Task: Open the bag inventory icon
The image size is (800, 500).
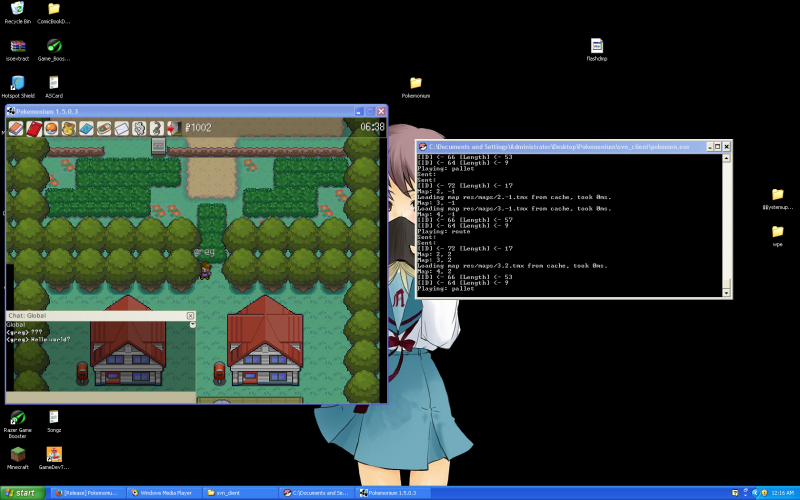Action: point(68,128)
